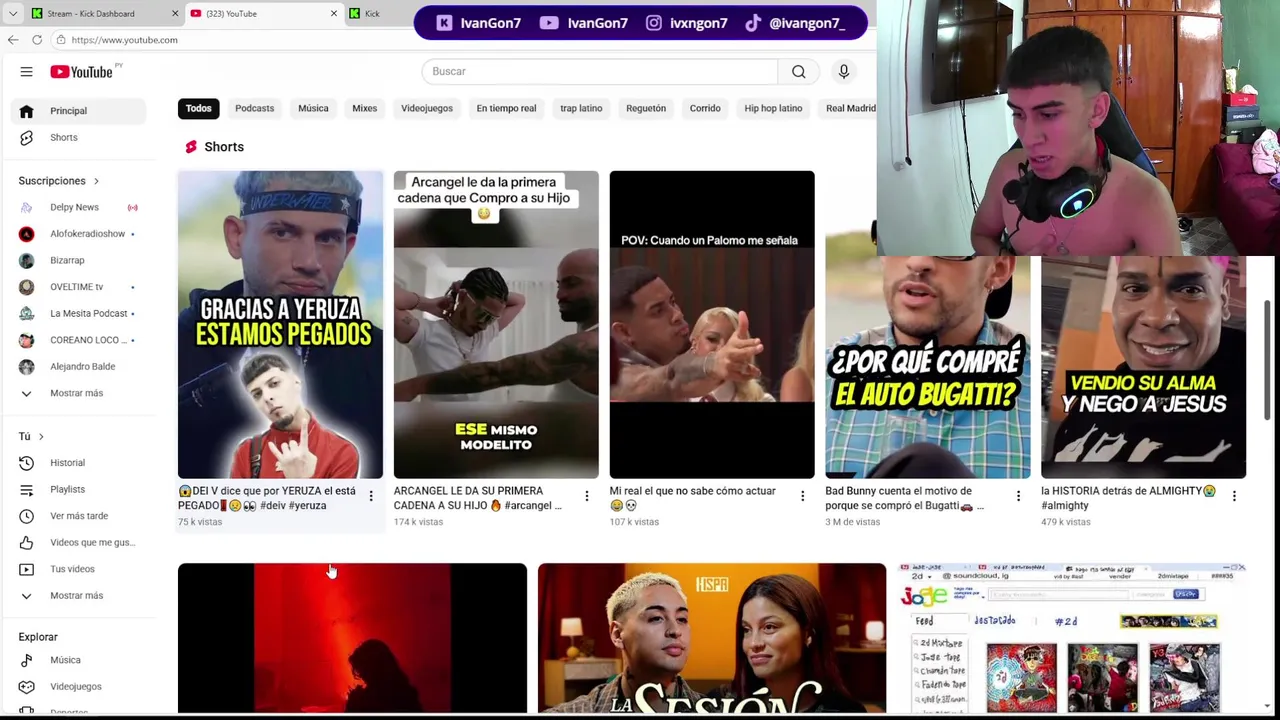Select the trap latino filter chip
Screen dimensions: 1280x720
pyautogui.click(x=581, y=108)
